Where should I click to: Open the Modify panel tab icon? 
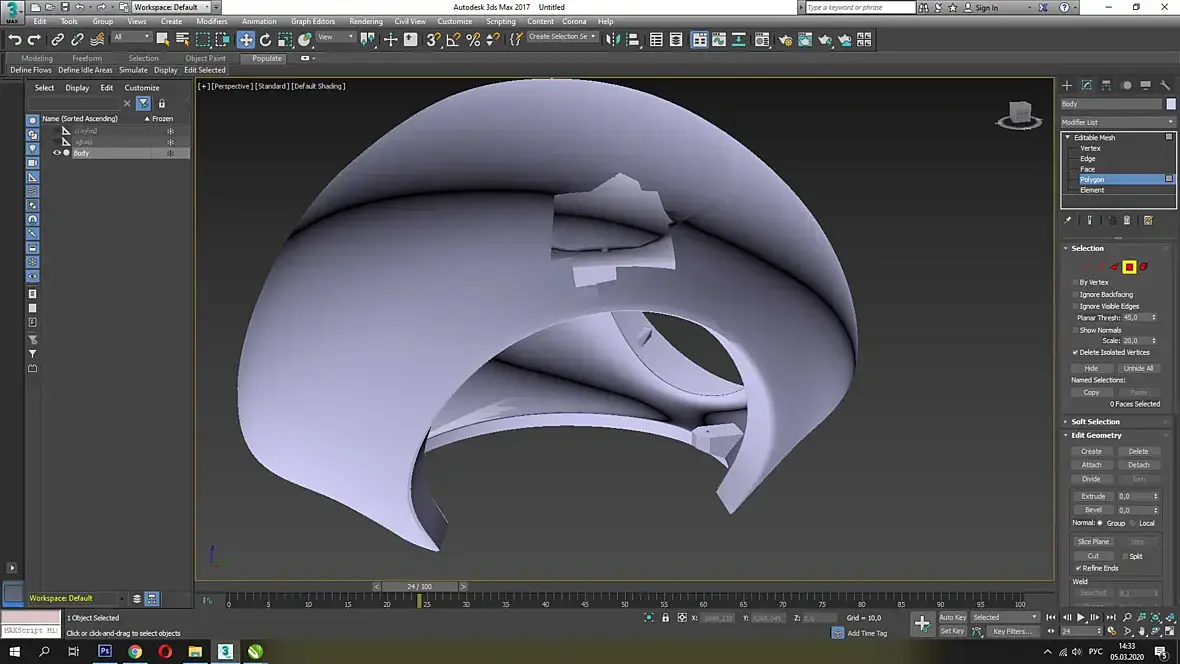(x=1087, y=86)
